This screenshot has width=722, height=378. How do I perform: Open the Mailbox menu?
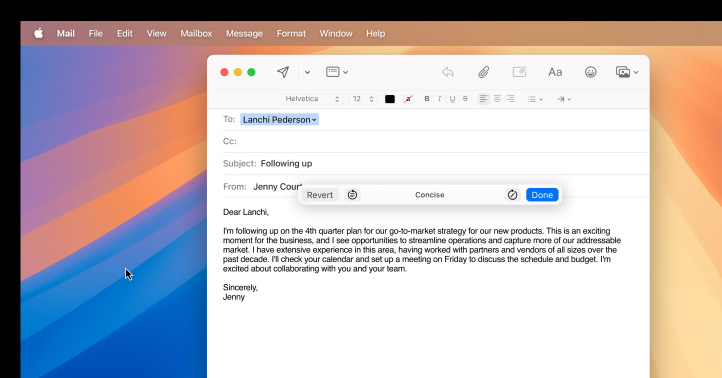pyautogui.click(x=196, y=33)
